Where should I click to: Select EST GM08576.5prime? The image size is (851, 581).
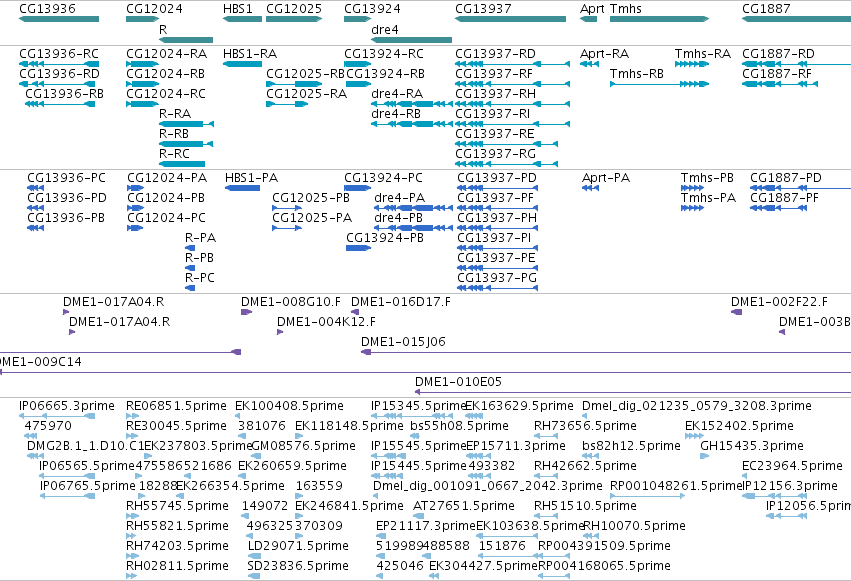pyautogui.click(x=303, y=446)
